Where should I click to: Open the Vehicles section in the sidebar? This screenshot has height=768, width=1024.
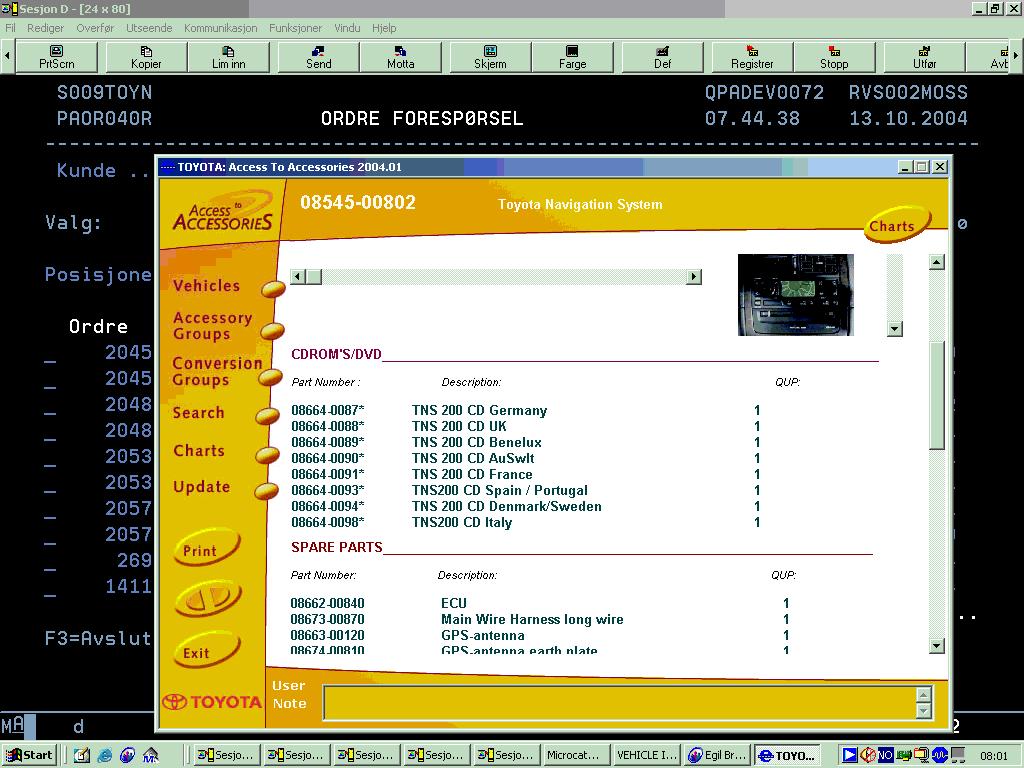click(208, 285)
